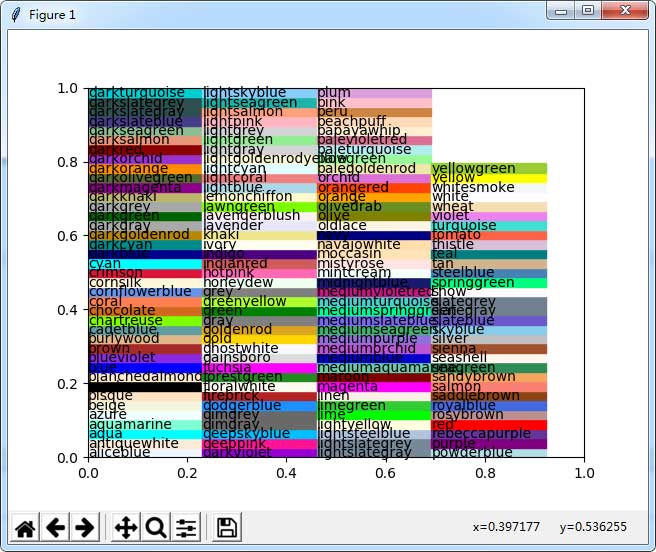Click the tomato color bar
This screenshot has height=552, width=656.
pyautogui.click(x=489, y=235)
